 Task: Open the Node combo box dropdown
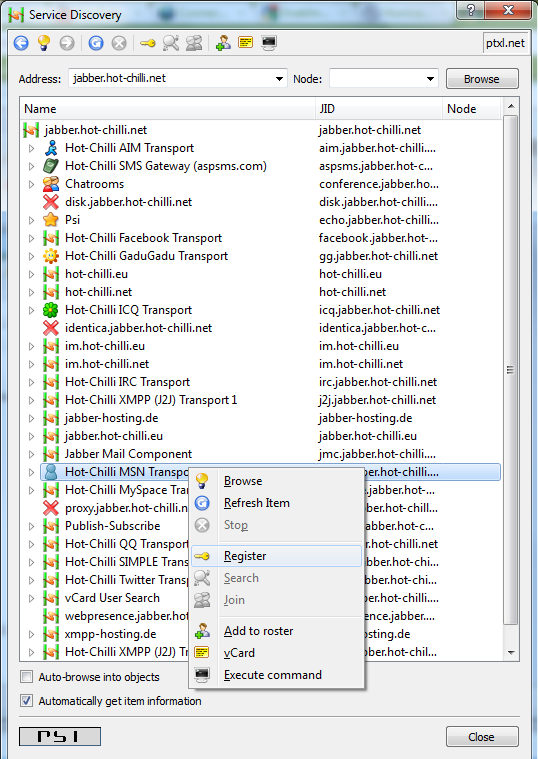click(430, 79)
